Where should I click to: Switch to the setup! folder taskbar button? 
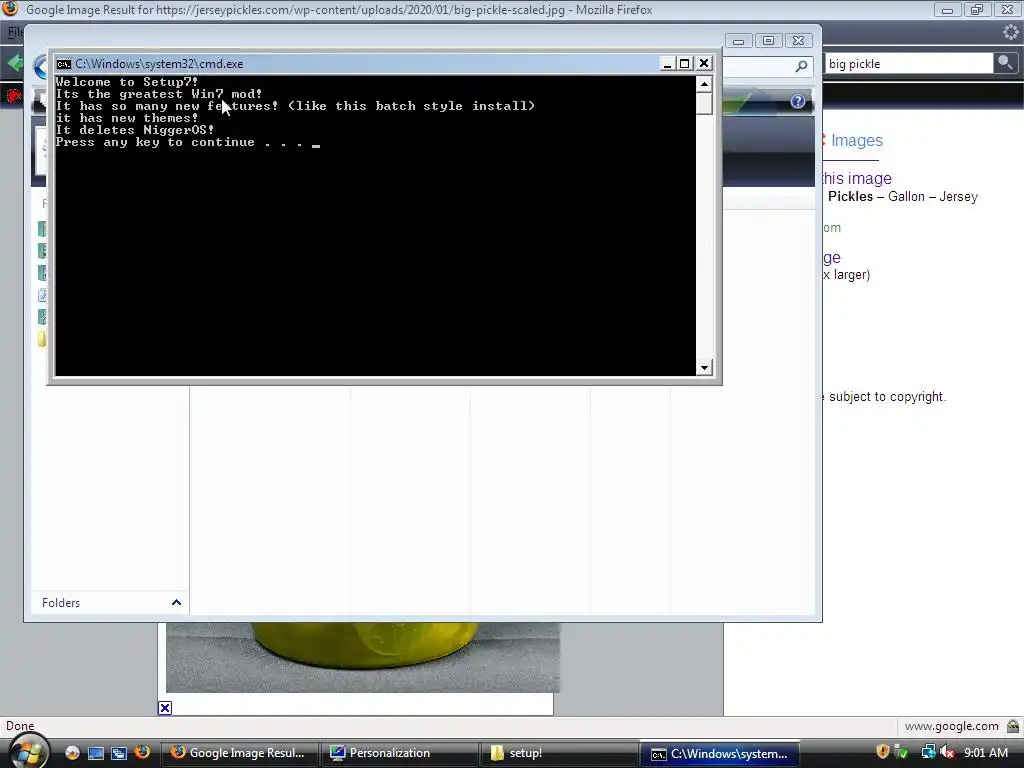[559, 753]
